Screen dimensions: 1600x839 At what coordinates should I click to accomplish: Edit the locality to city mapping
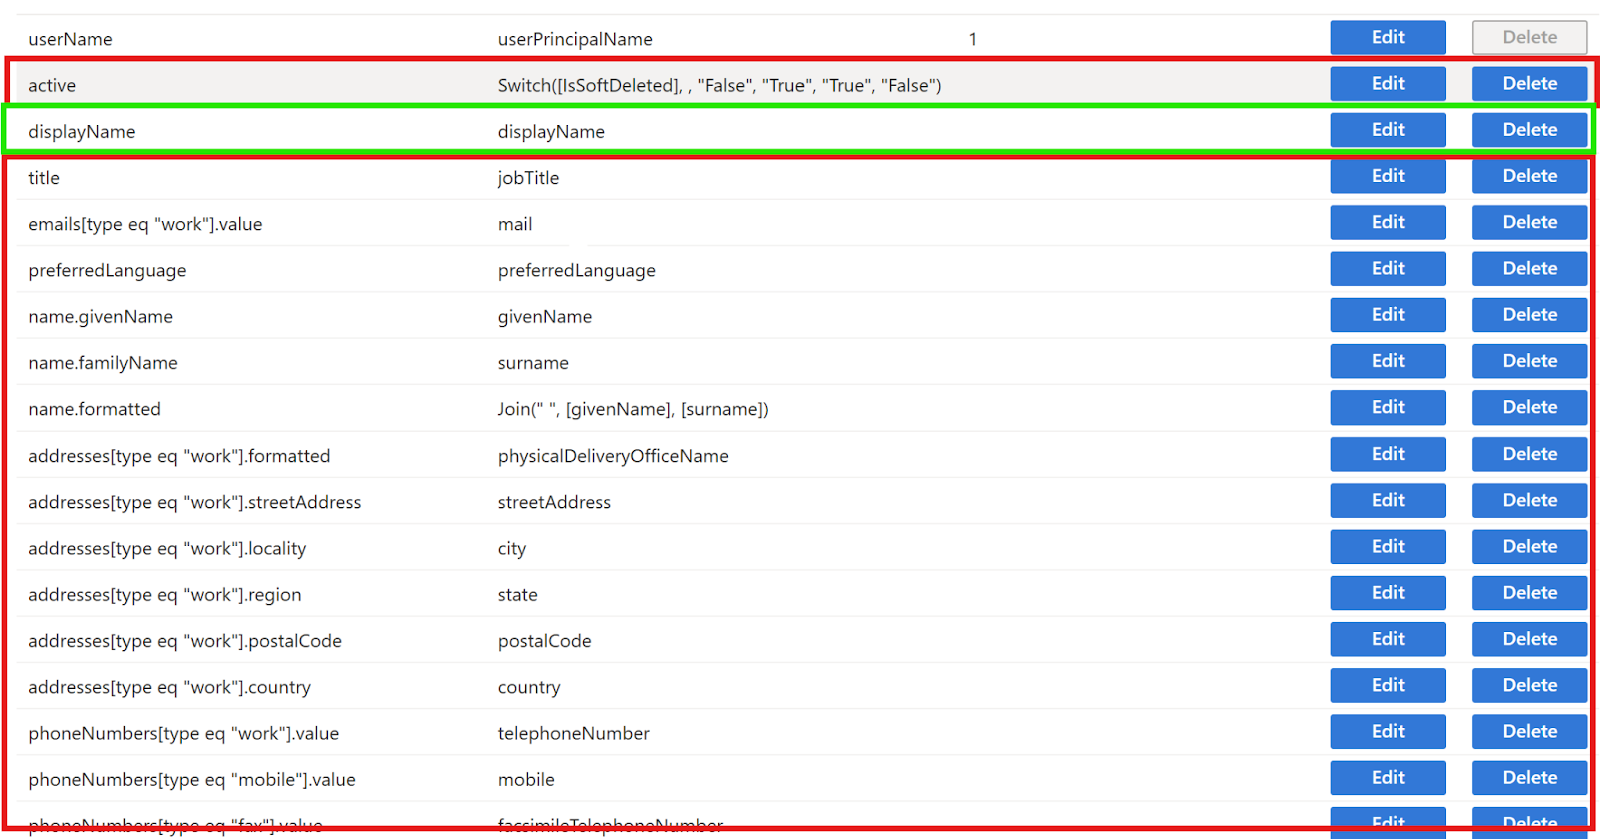(1388, 546)
